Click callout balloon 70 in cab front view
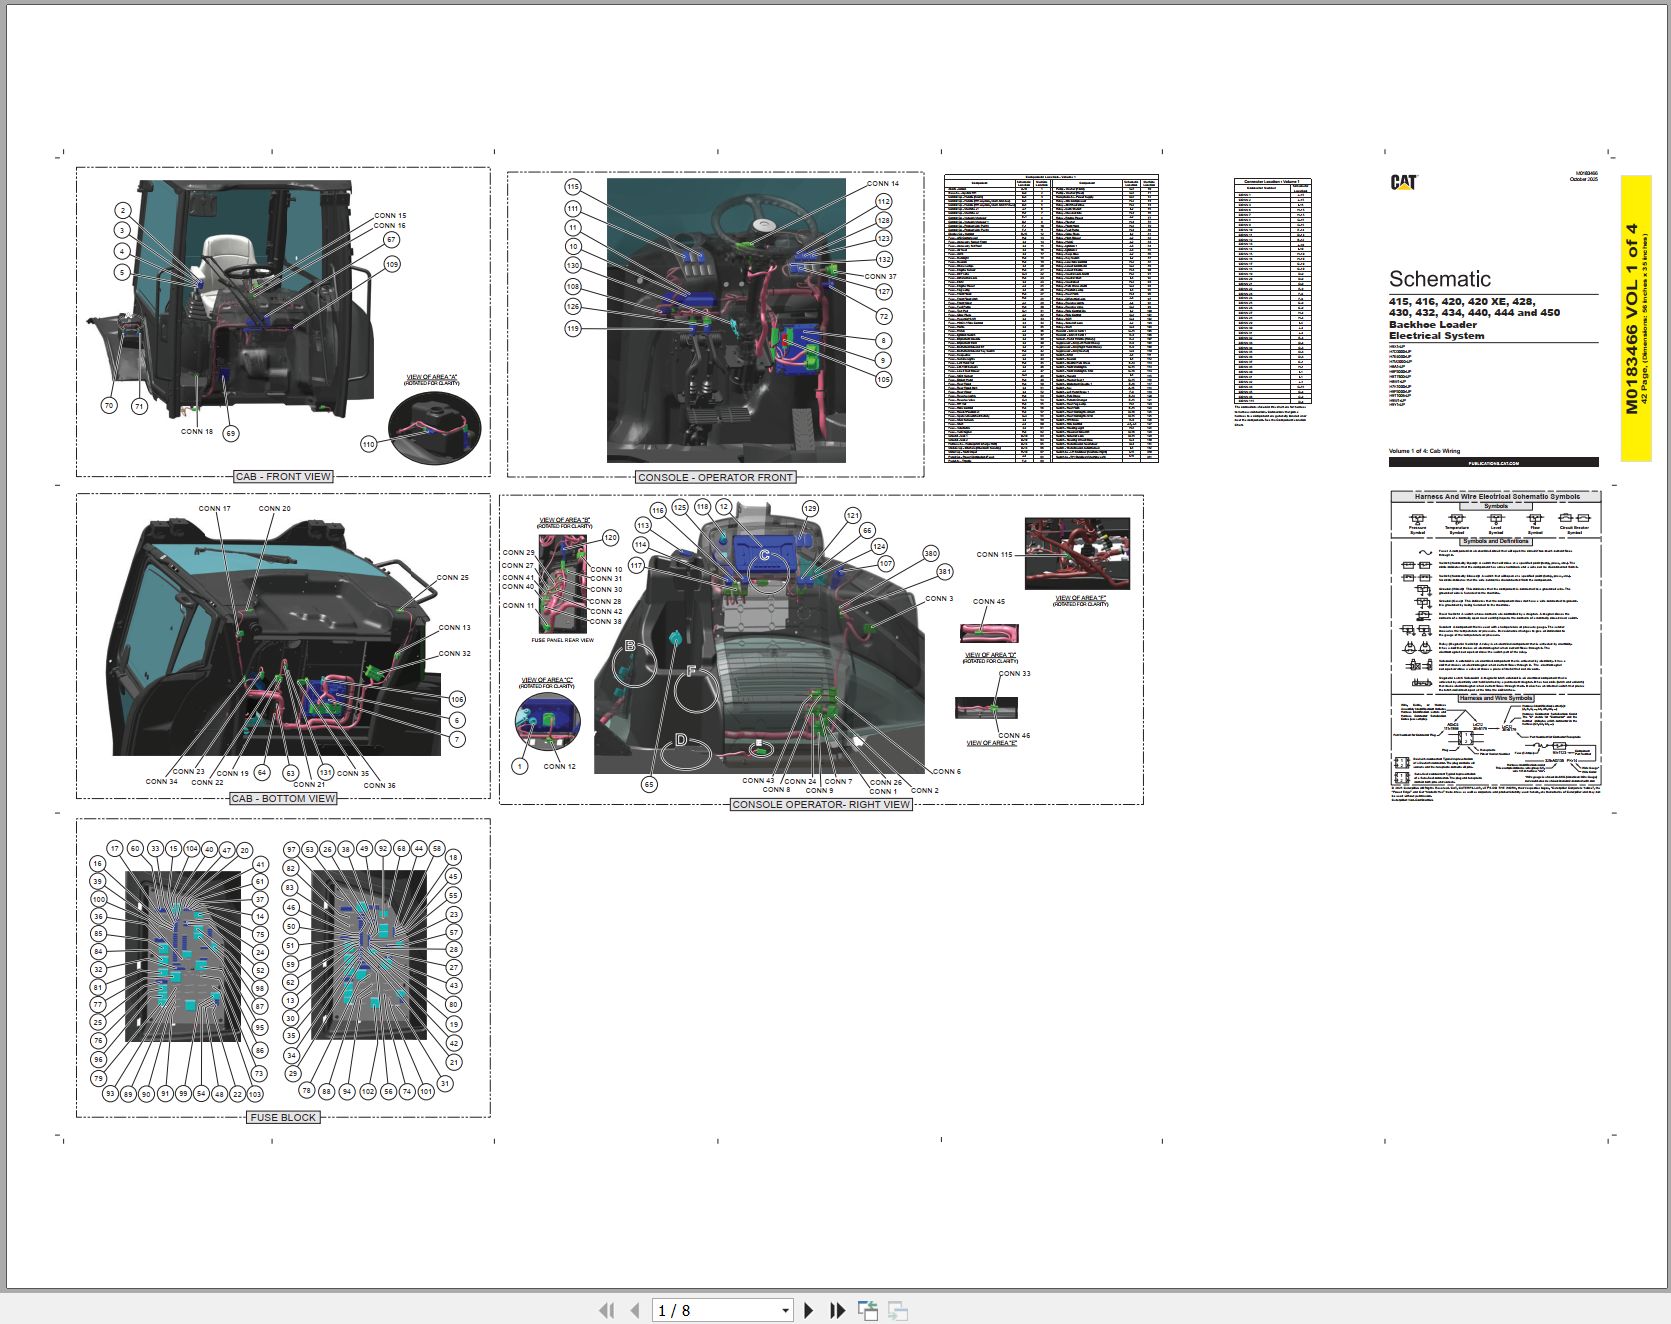 [x=109, y=405]
